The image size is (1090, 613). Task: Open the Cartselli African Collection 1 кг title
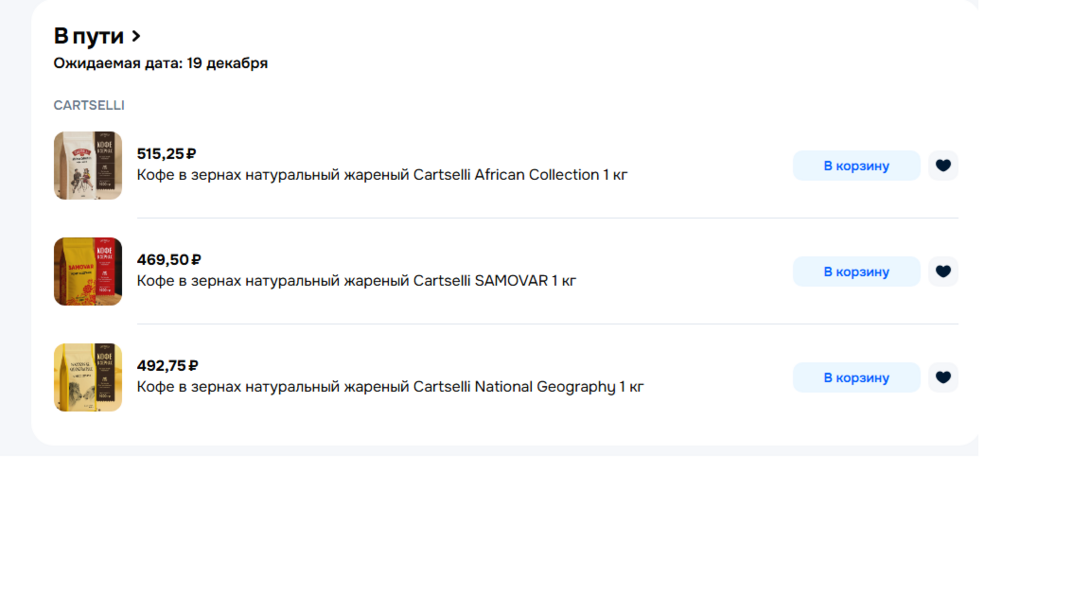click(382, 175)
